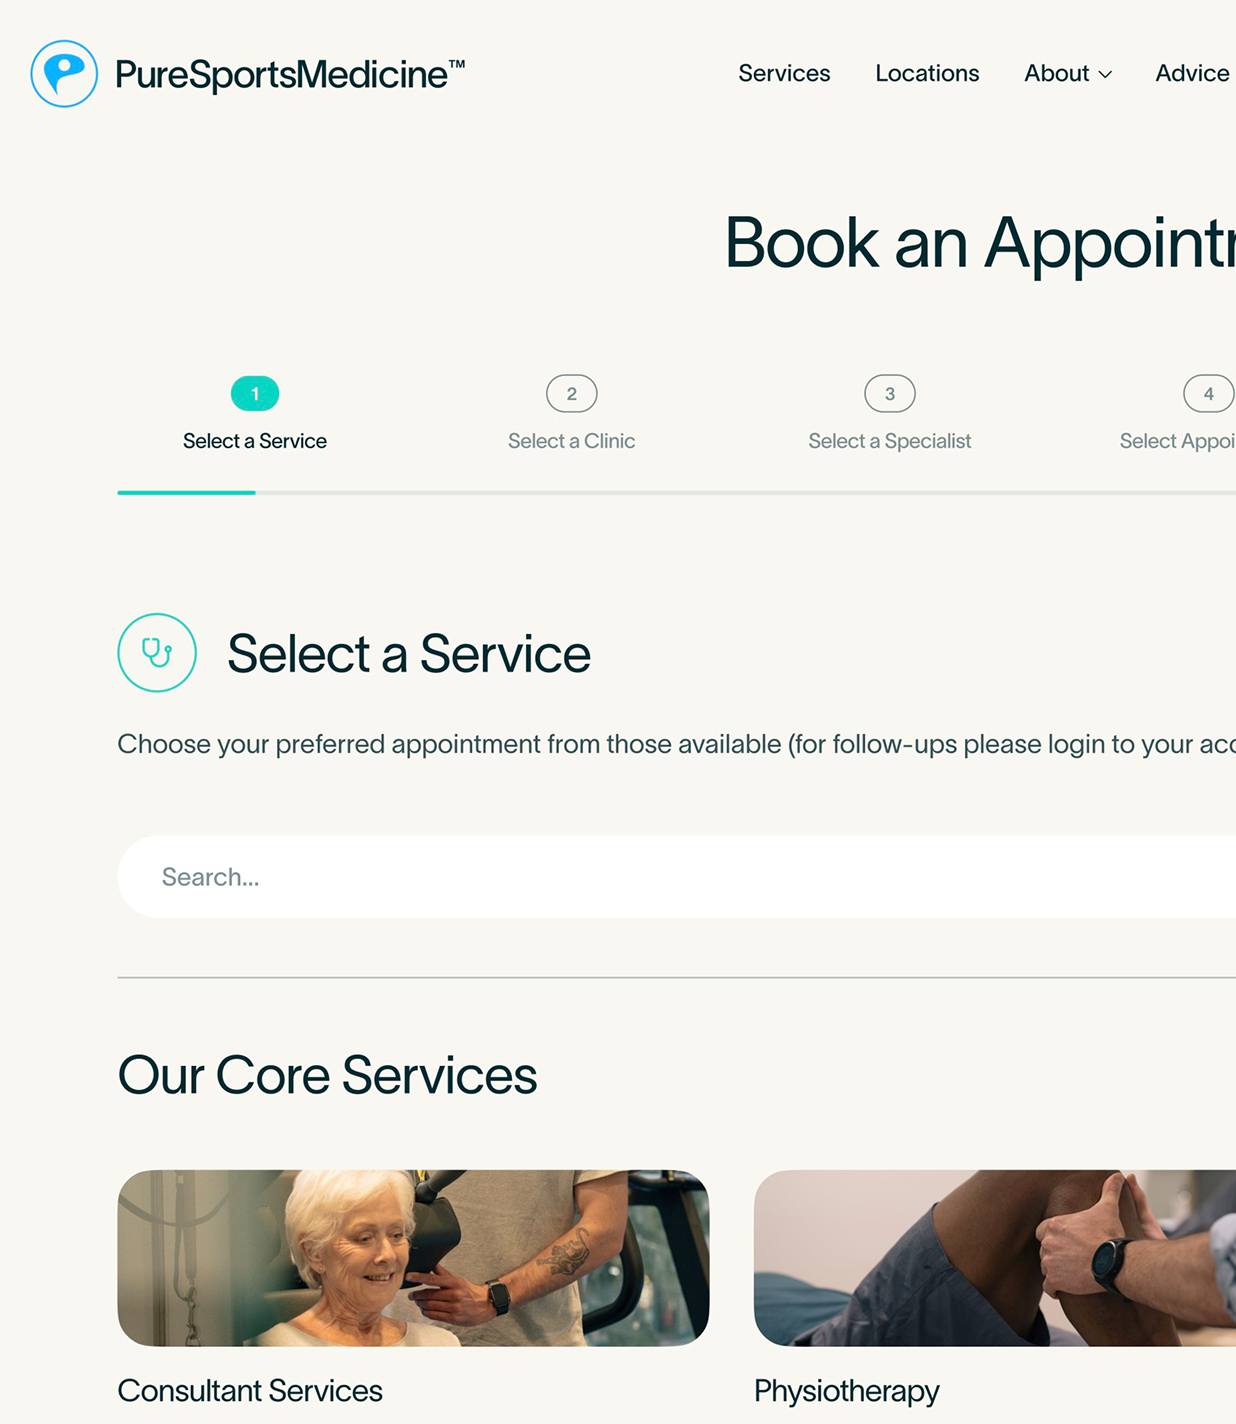Select step 1 number badge

tap(255, 394)
